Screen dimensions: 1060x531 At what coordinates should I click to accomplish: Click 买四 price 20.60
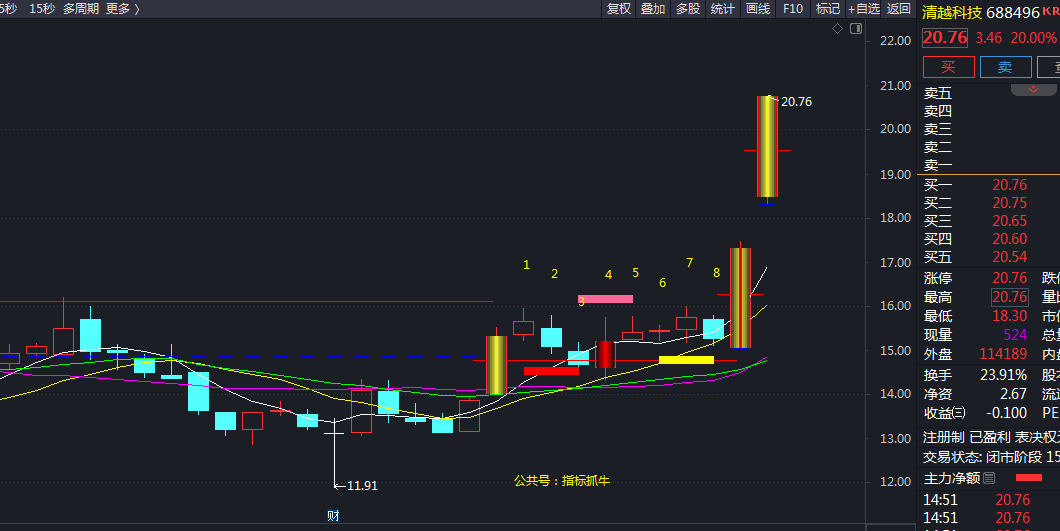1009,239
